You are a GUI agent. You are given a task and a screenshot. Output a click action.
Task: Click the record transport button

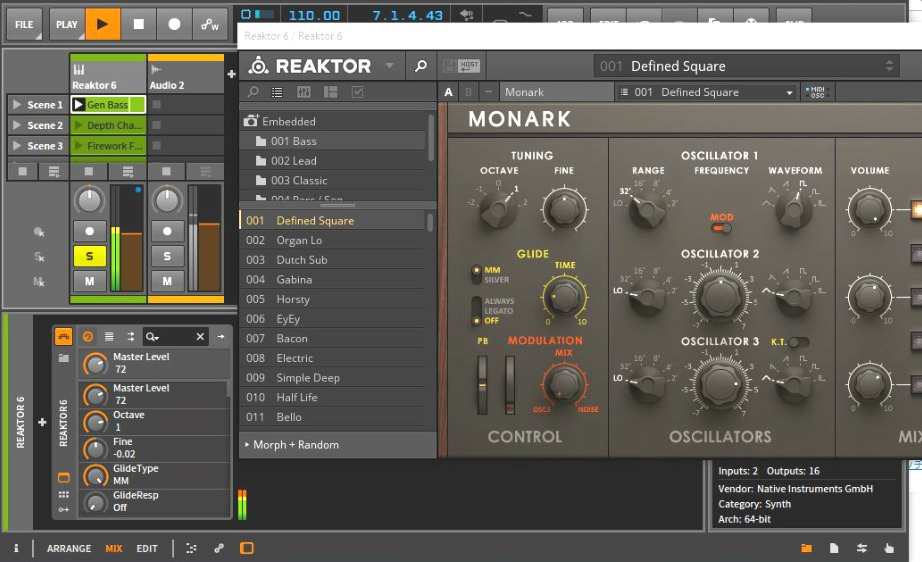[x=175, y=24]
